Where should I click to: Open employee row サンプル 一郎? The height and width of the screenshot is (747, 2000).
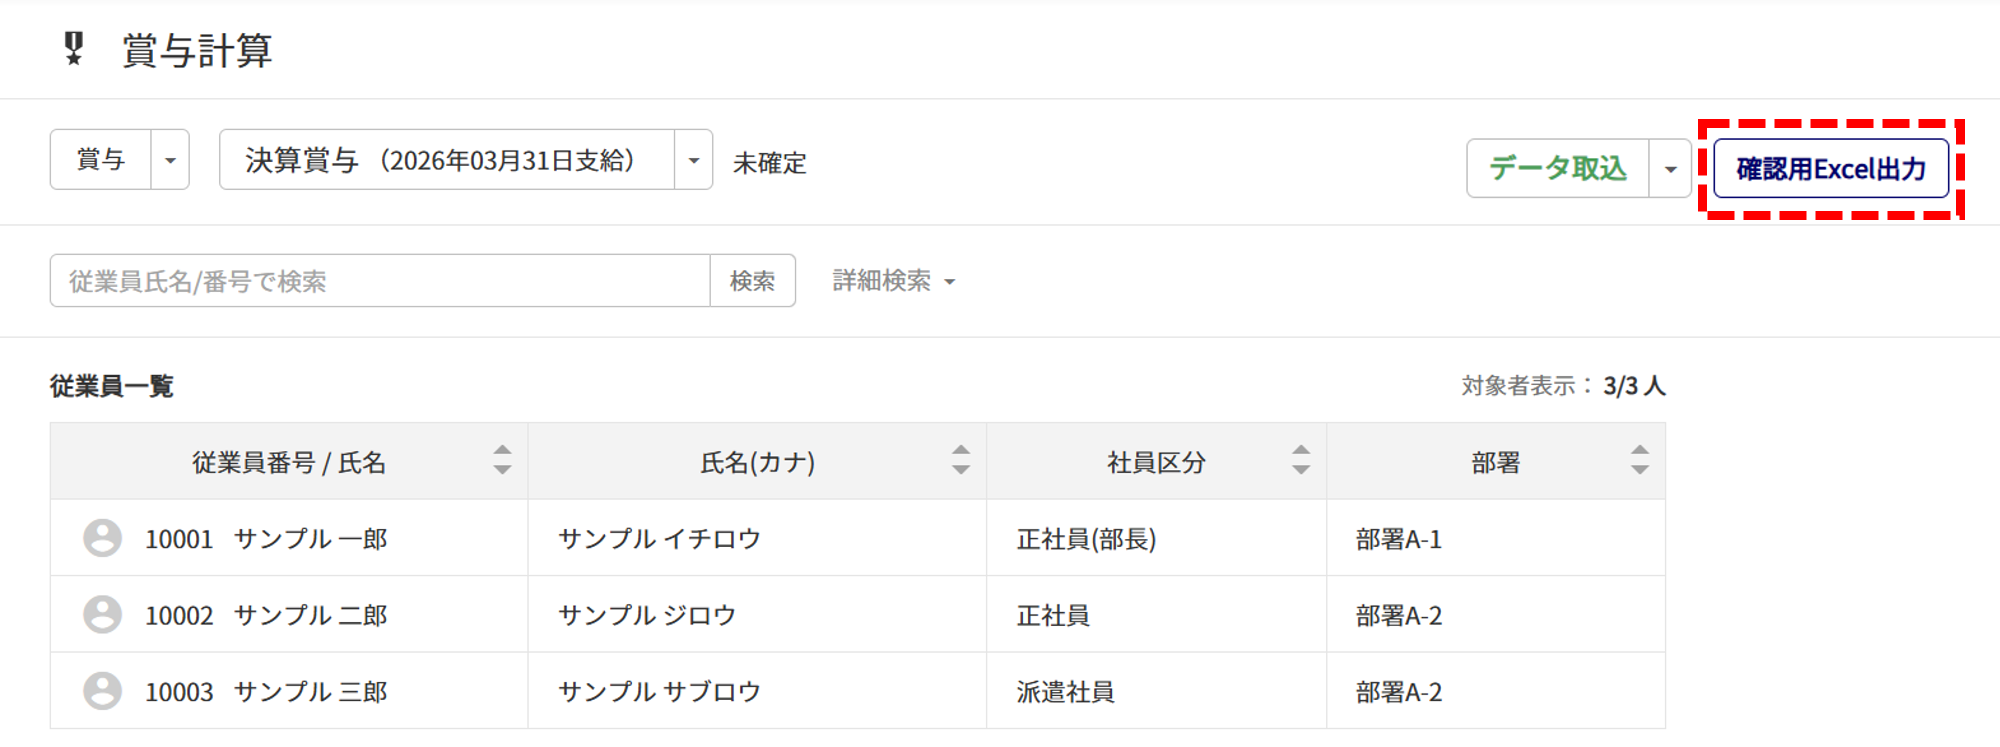point(310,539)
